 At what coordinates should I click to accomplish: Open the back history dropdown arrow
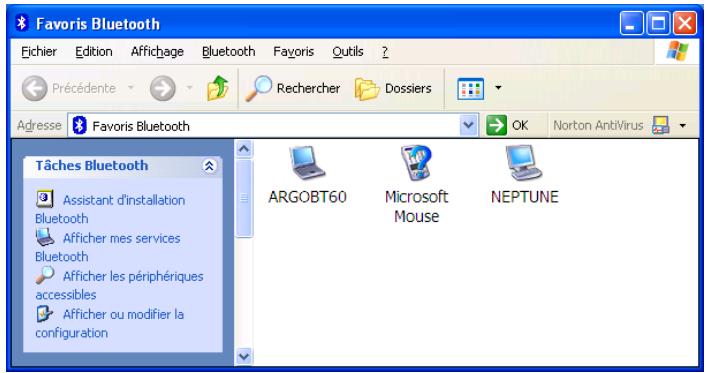131,87
